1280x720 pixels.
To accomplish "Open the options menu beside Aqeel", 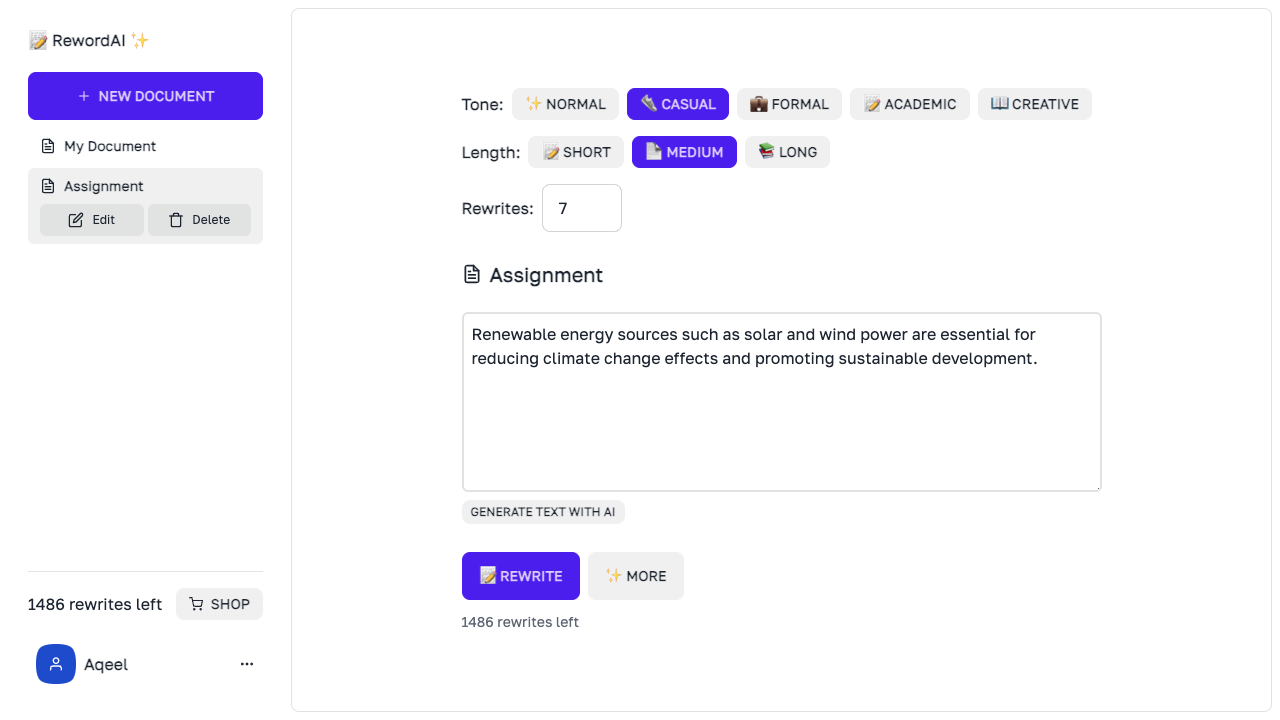I will pos(246,664).
